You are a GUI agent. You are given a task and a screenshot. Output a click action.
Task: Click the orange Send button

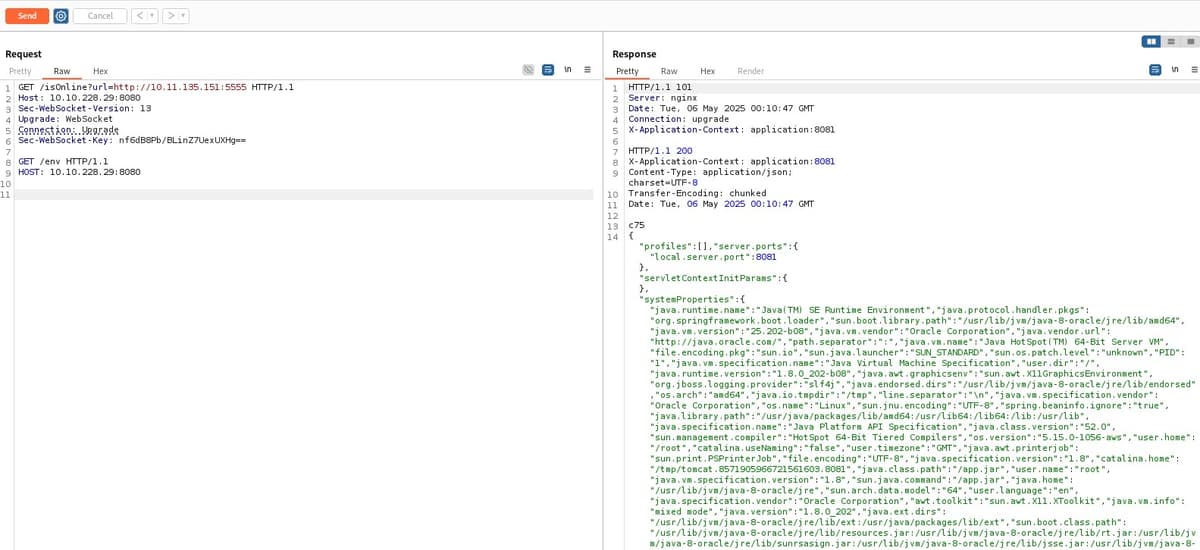(x=26, y=16)
